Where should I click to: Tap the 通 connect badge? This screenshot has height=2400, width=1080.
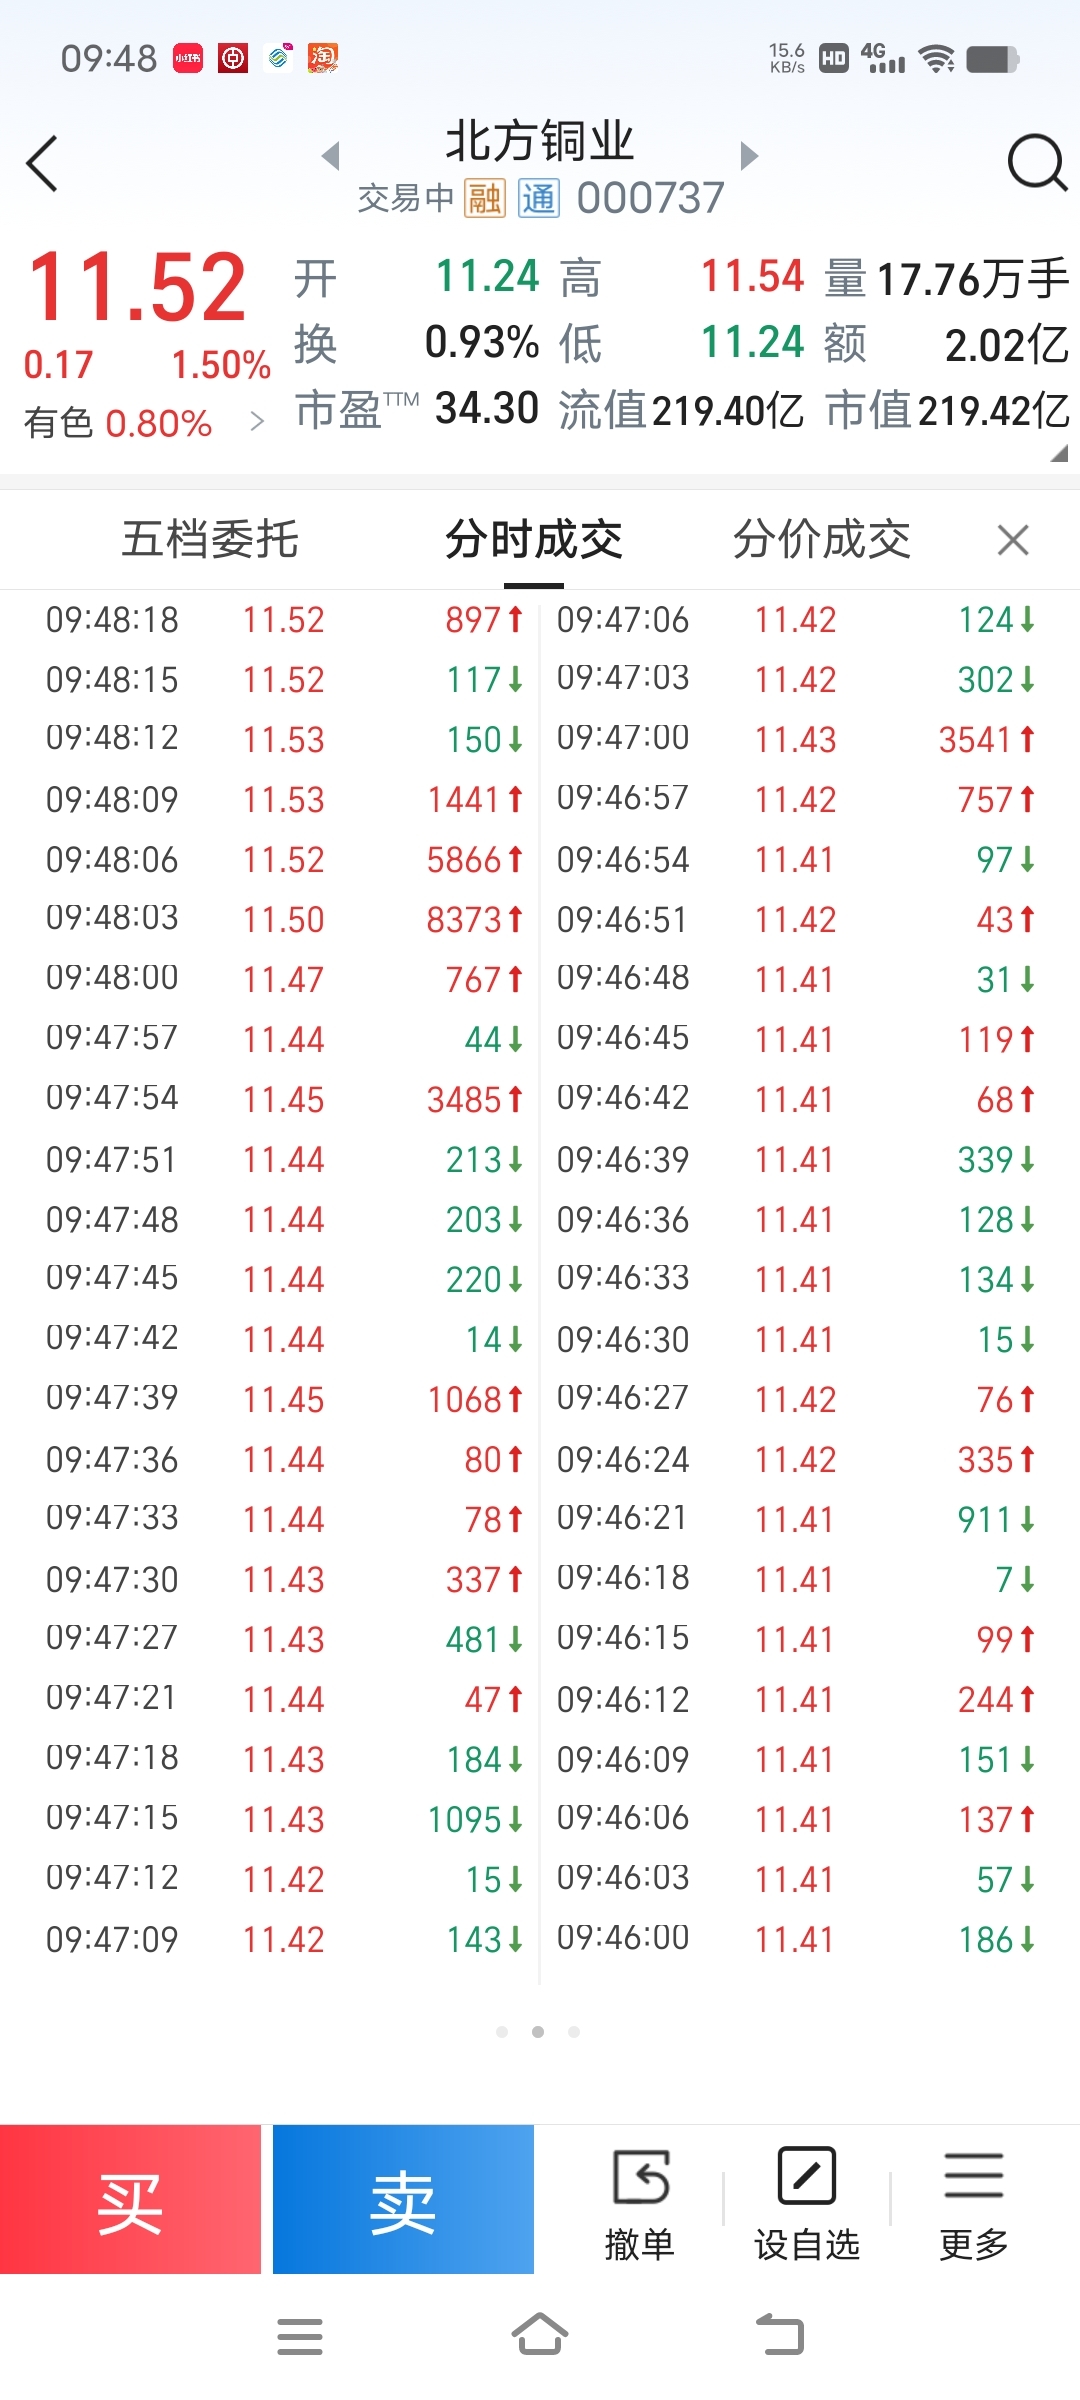(x=539, y=198)
